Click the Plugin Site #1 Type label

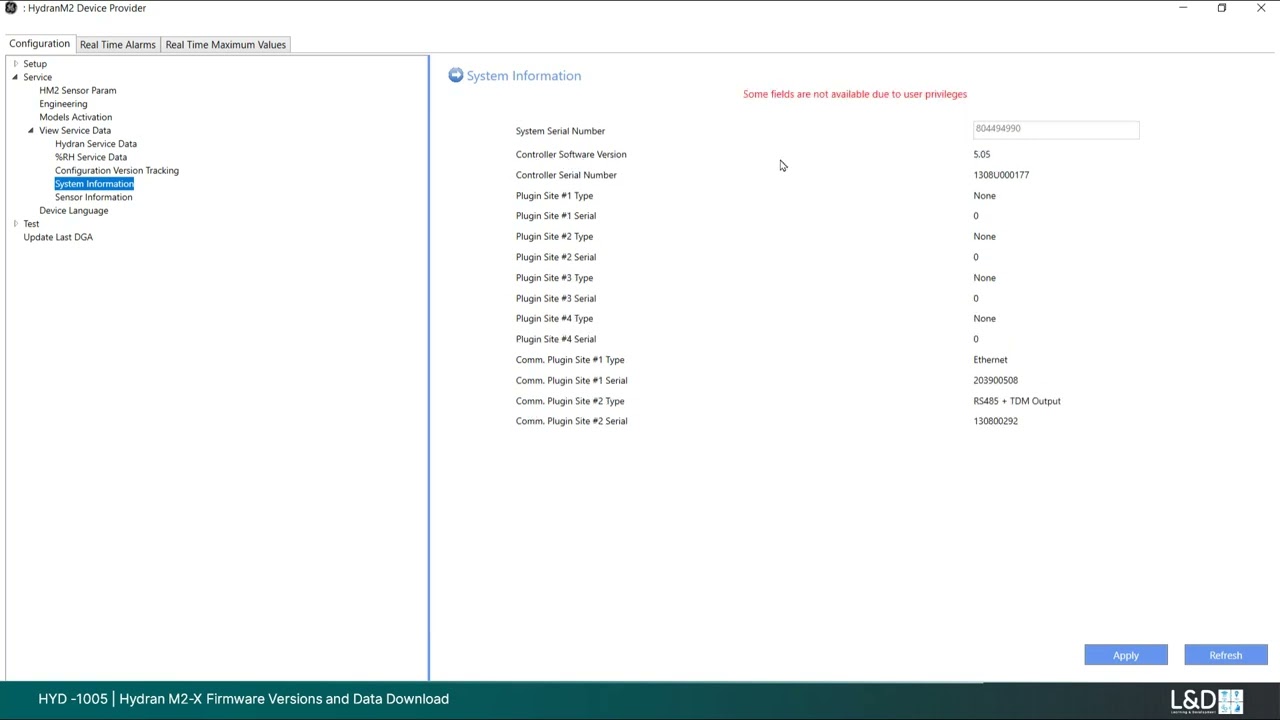(x=554, y=196)
